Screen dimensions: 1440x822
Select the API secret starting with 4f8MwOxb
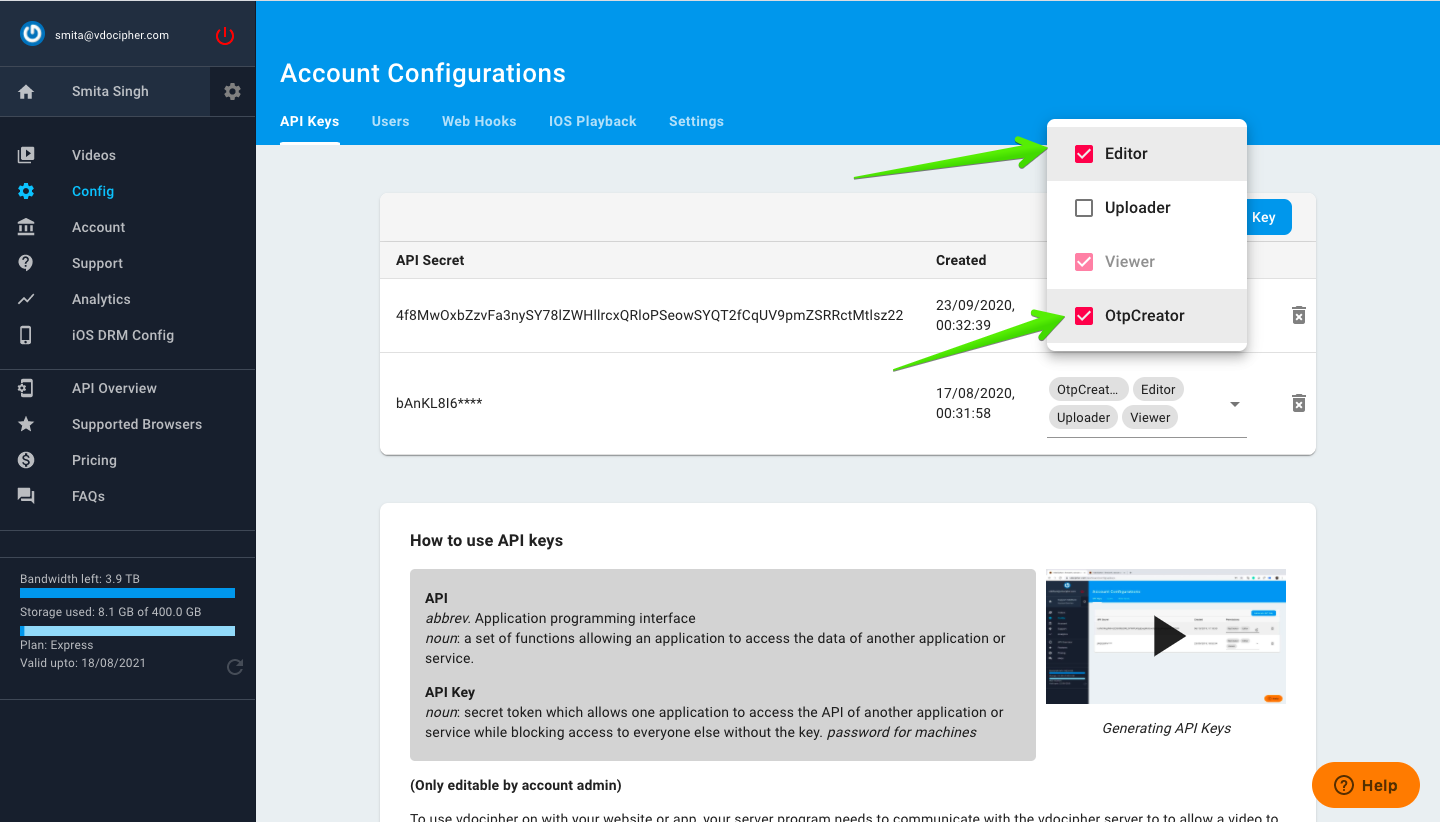pyautogui.click(x=649, y=315)
